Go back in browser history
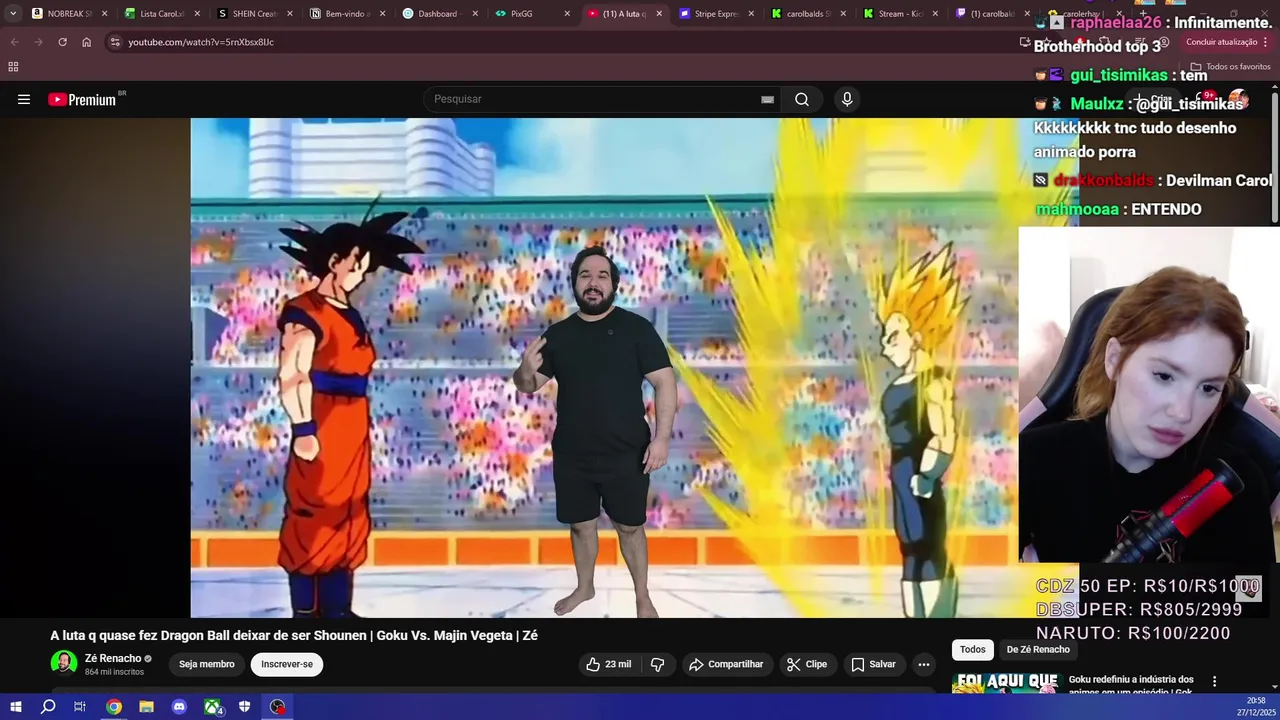Screen dimensions: 1280x720 (x=14, y=42)
